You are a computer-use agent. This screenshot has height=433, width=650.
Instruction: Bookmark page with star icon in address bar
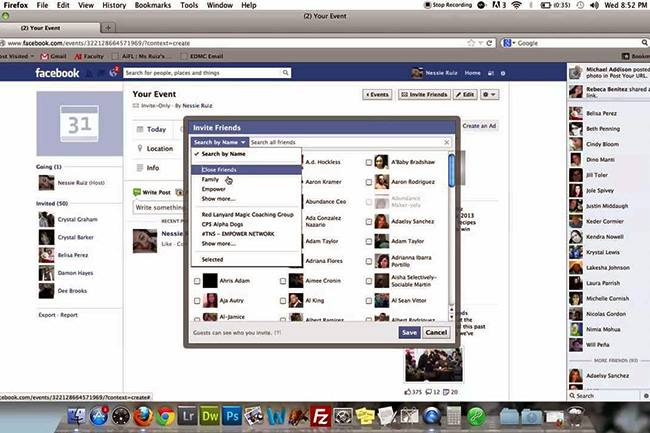(471, 43)
